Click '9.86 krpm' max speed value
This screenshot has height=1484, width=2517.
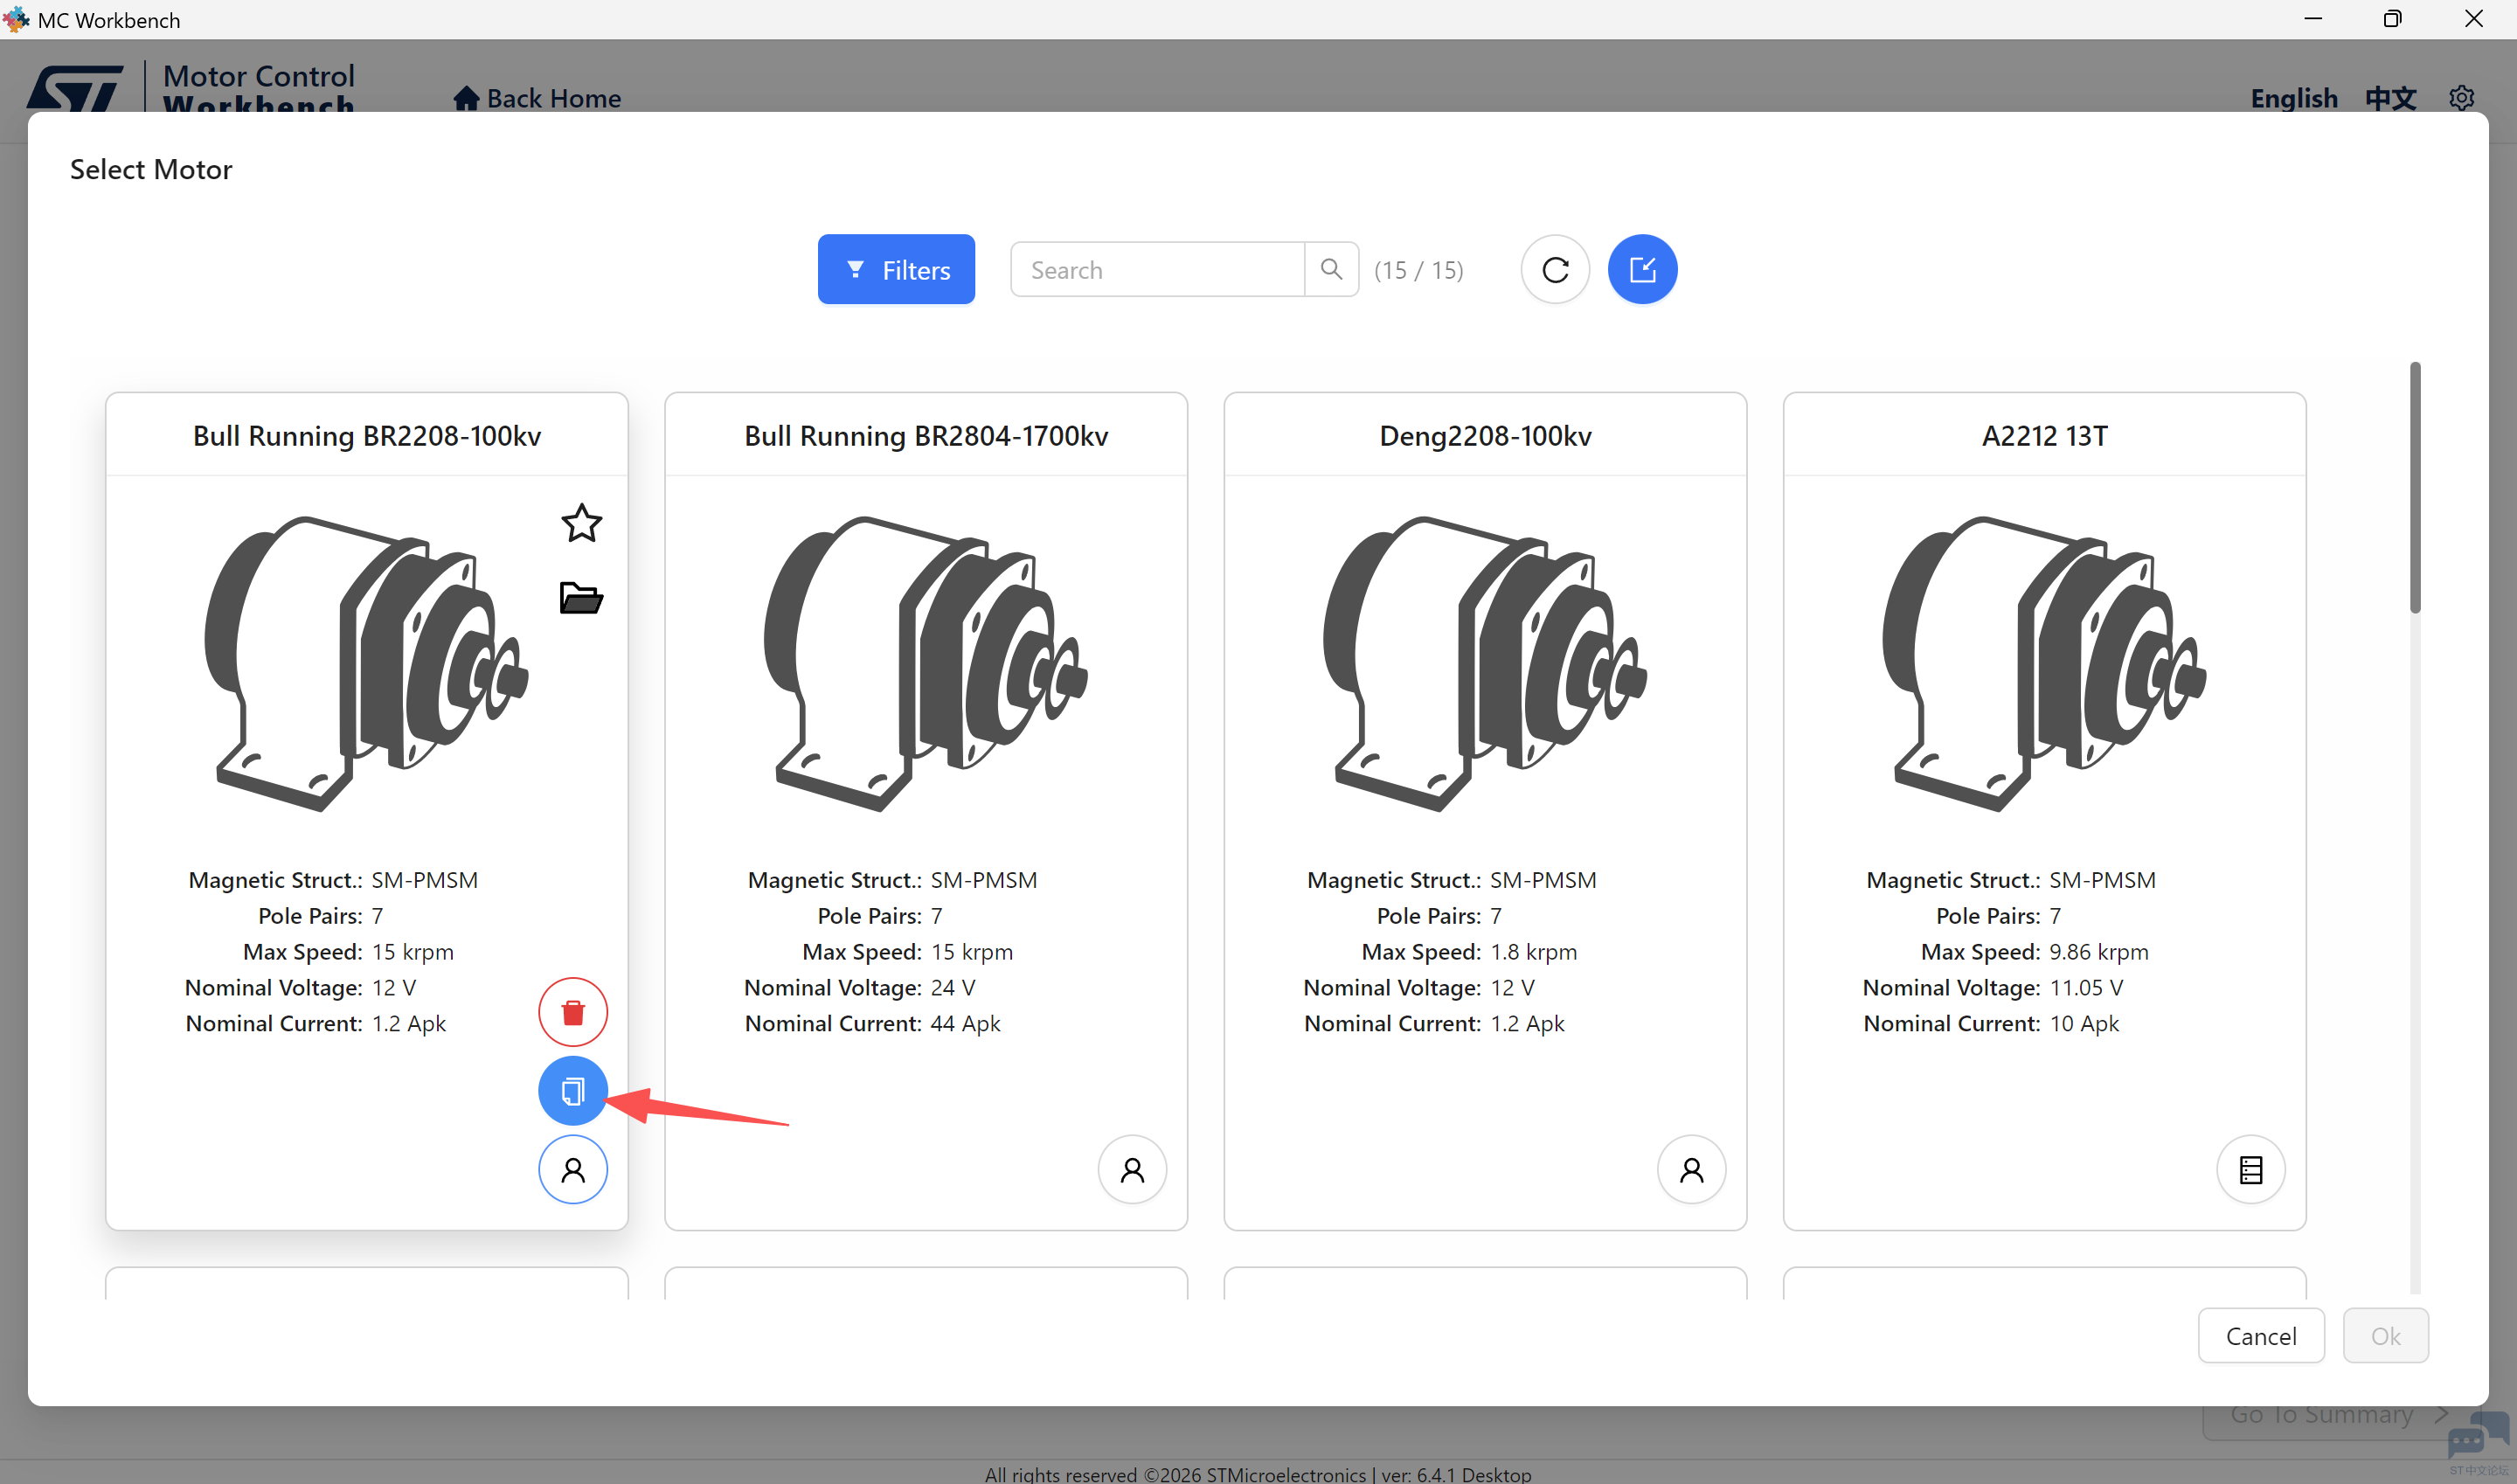click(2098, 951)
